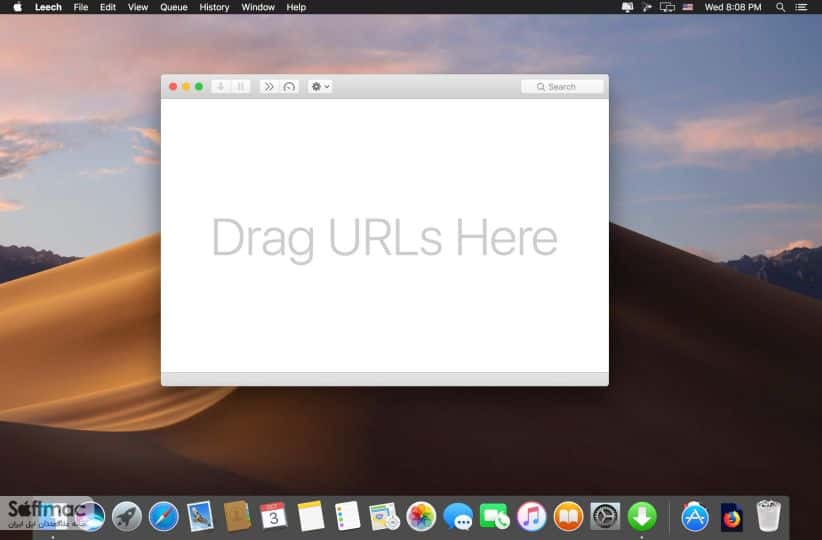This screenshot has height=540, width=822.
Task: Click the download start arrow toolbar button
Action: [221, 87]
